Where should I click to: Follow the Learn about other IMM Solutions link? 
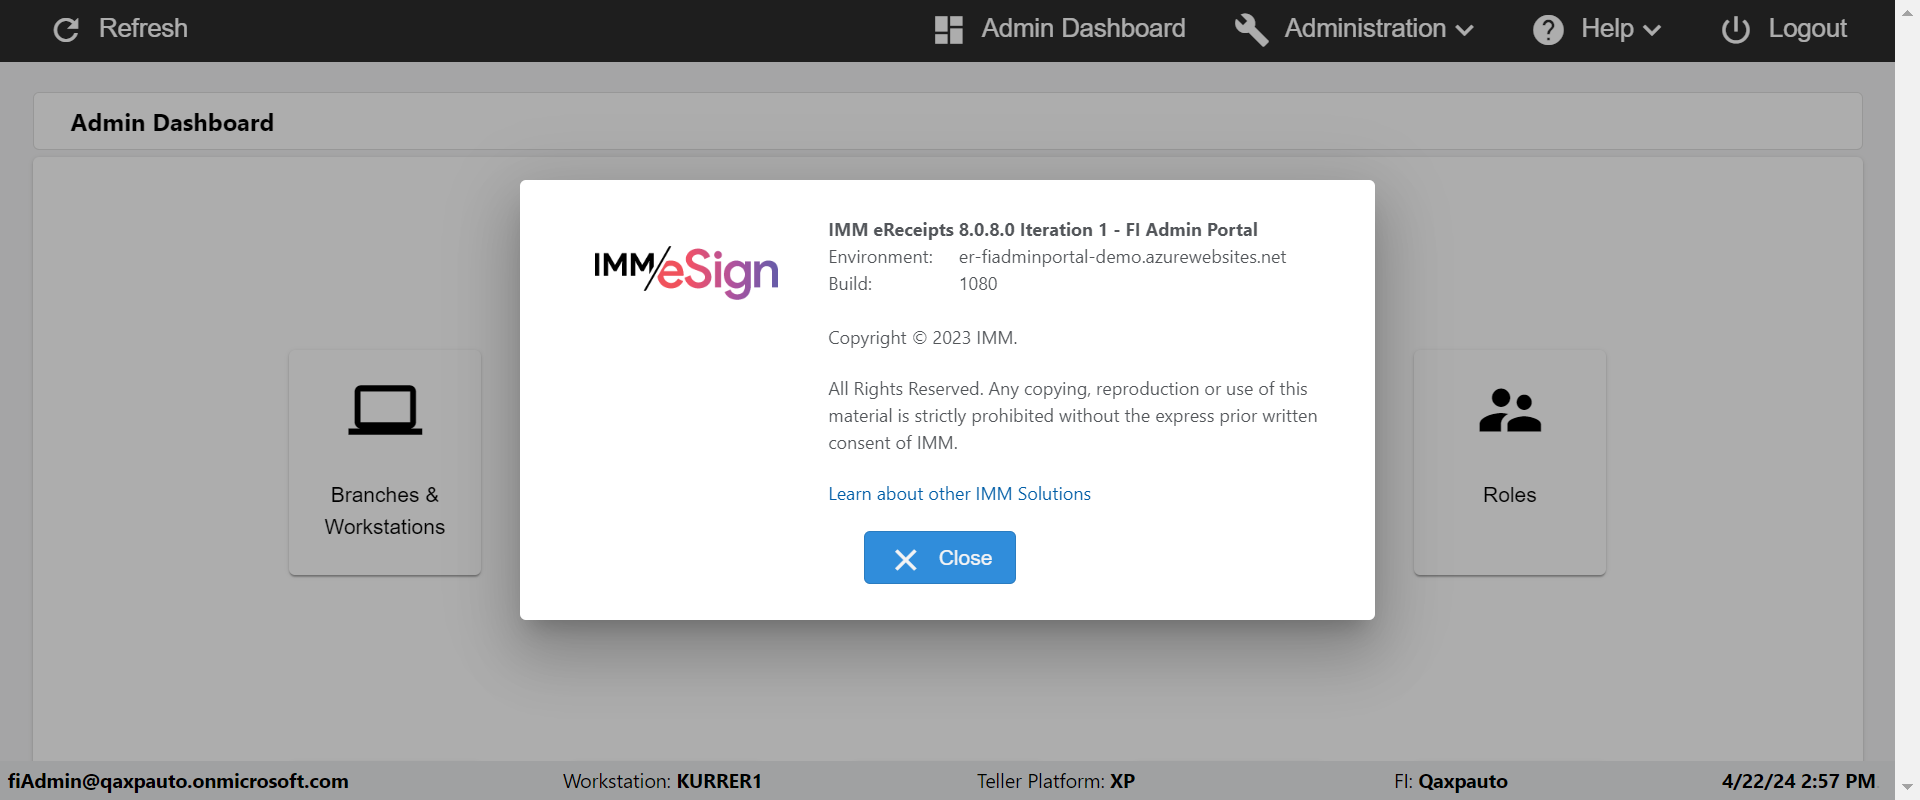coord(959,494)
